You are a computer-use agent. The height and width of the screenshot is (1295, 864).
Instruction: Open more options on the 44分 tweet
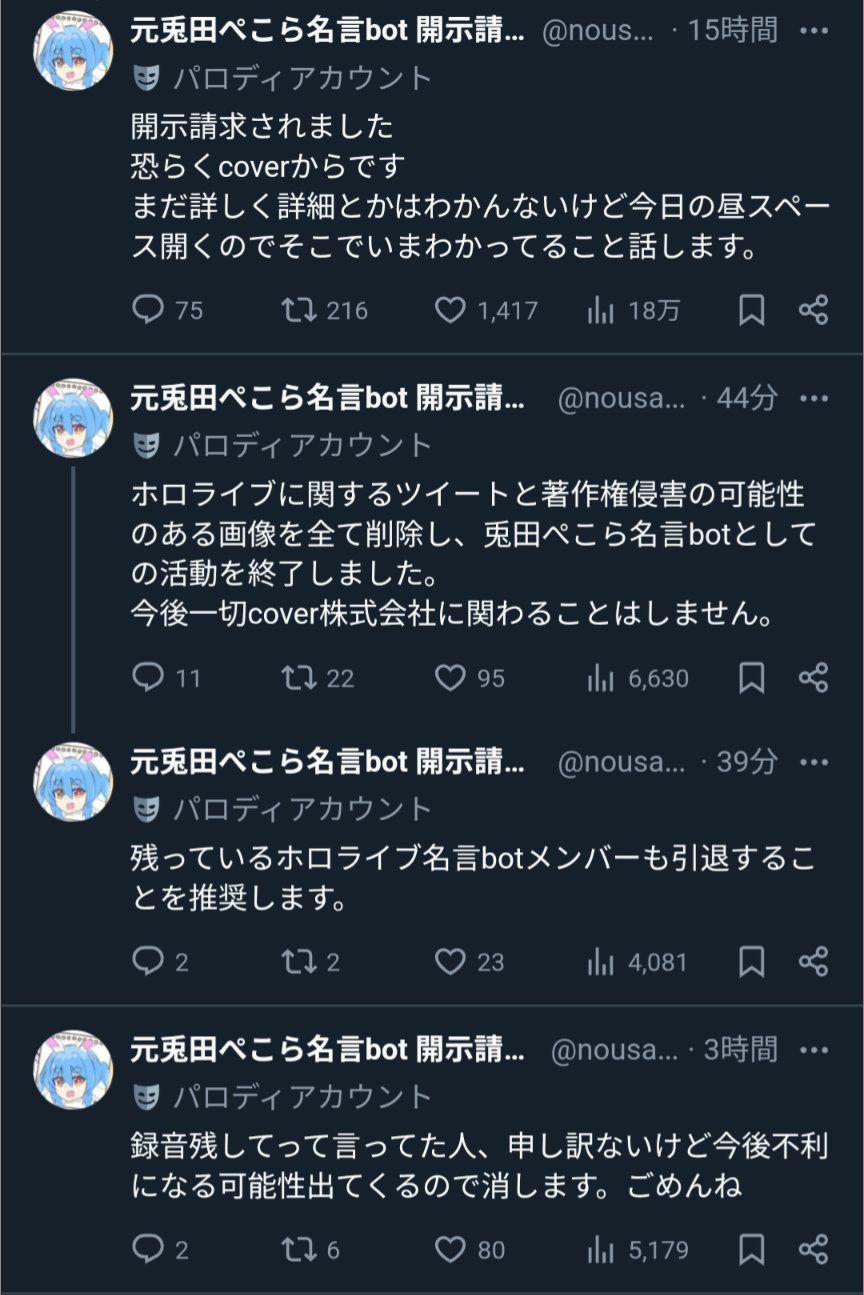click(x=816, y=398)
